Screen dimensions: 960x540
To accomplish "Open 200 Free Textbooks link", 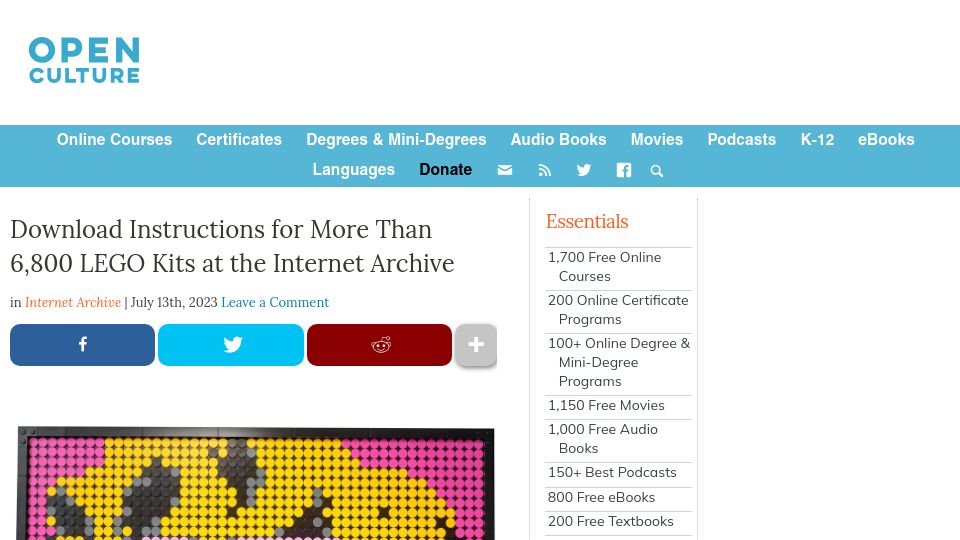I will (x=610, y=521).
